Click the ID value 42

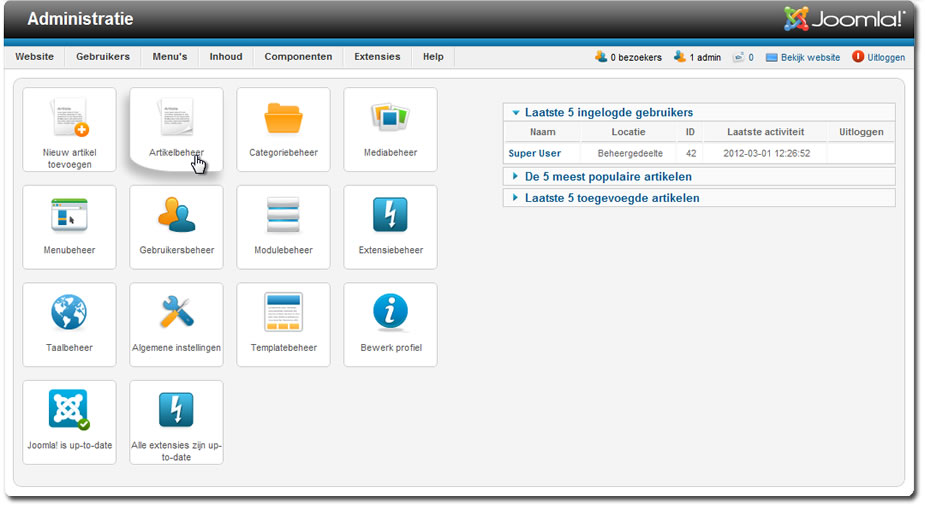coord(691,153)
